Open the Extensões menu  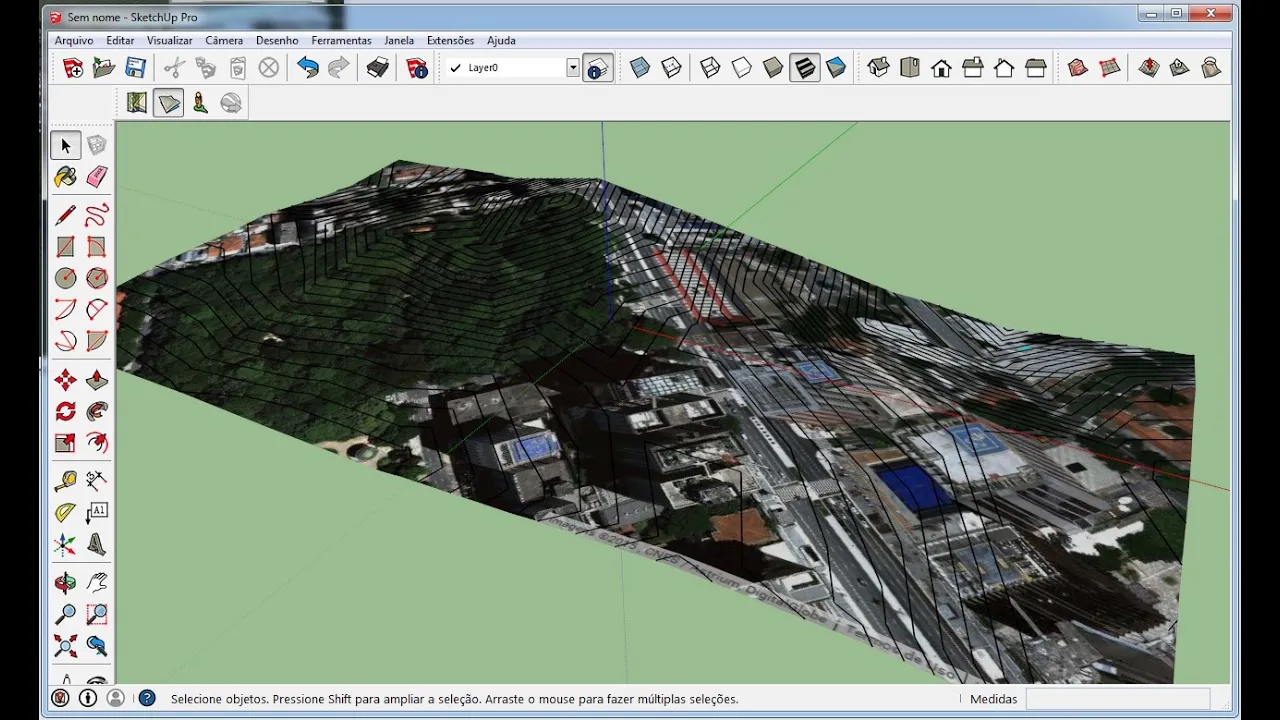click(450, 41)
